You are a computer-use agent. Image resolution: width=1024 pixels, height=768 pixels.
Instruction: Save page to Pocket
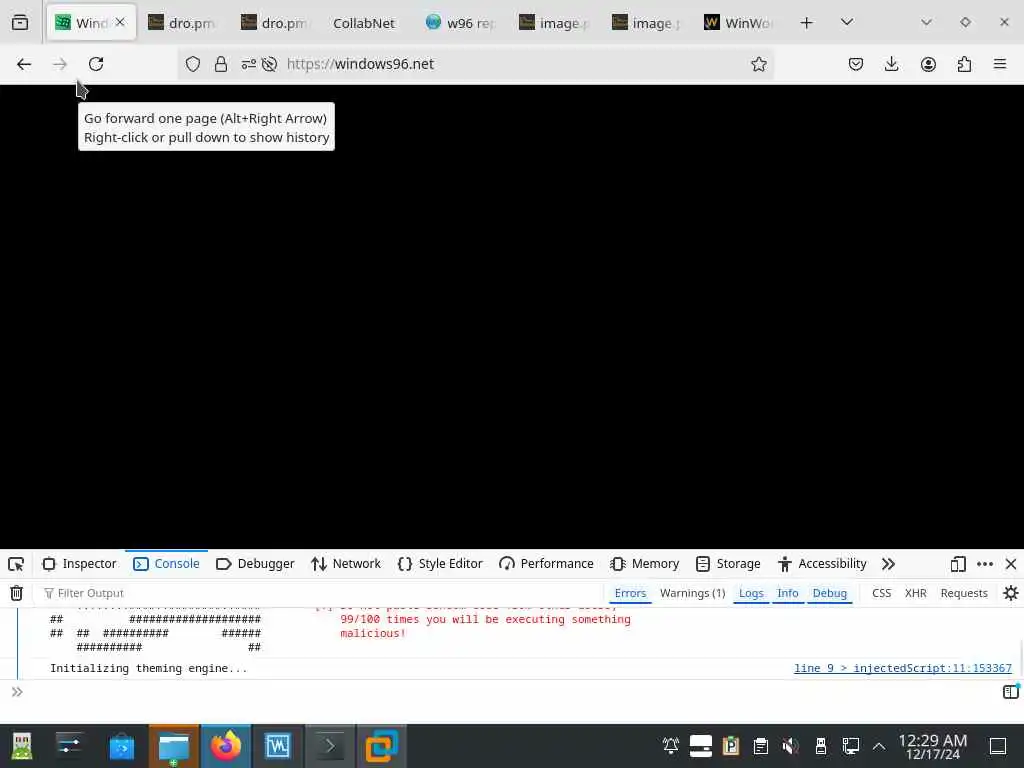coord(856,64)
